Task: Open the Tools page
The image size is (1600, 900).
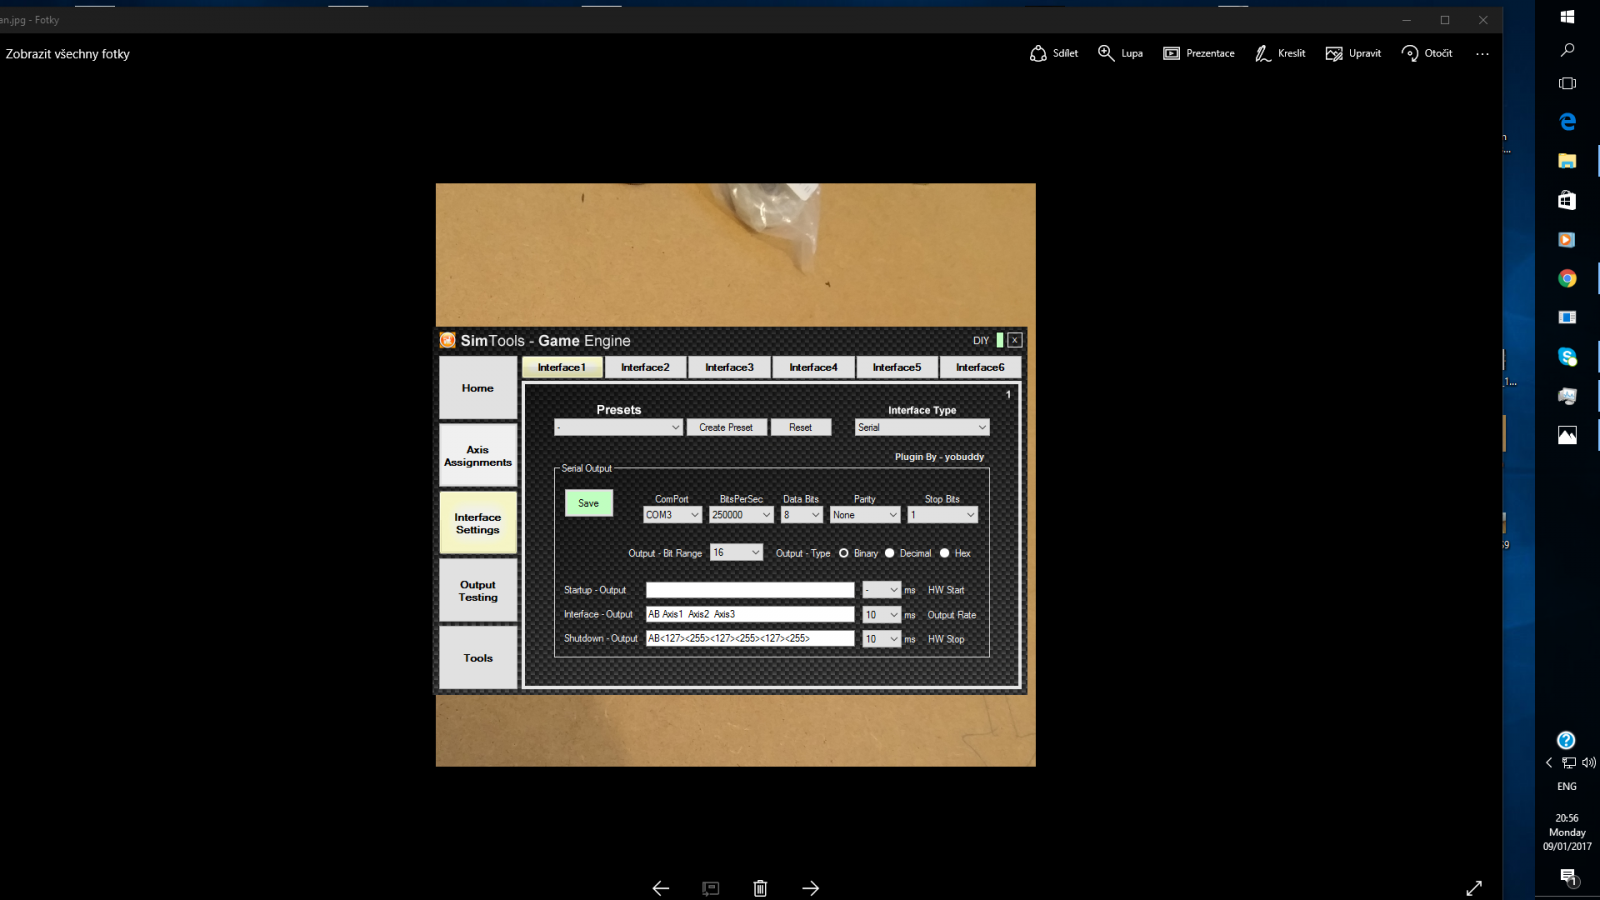Action: (478, 658)
